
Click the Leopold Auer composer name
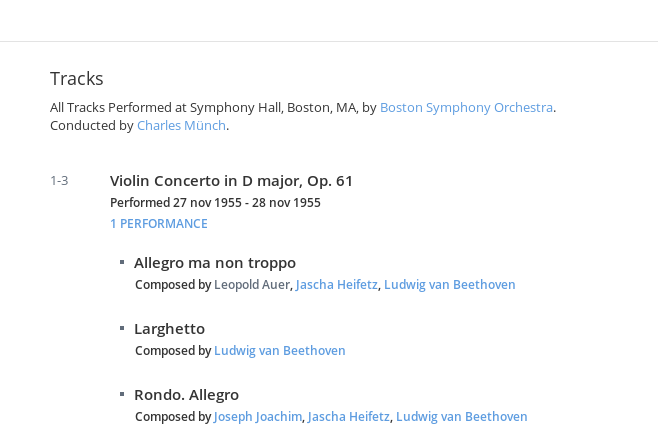coord(252,285)
